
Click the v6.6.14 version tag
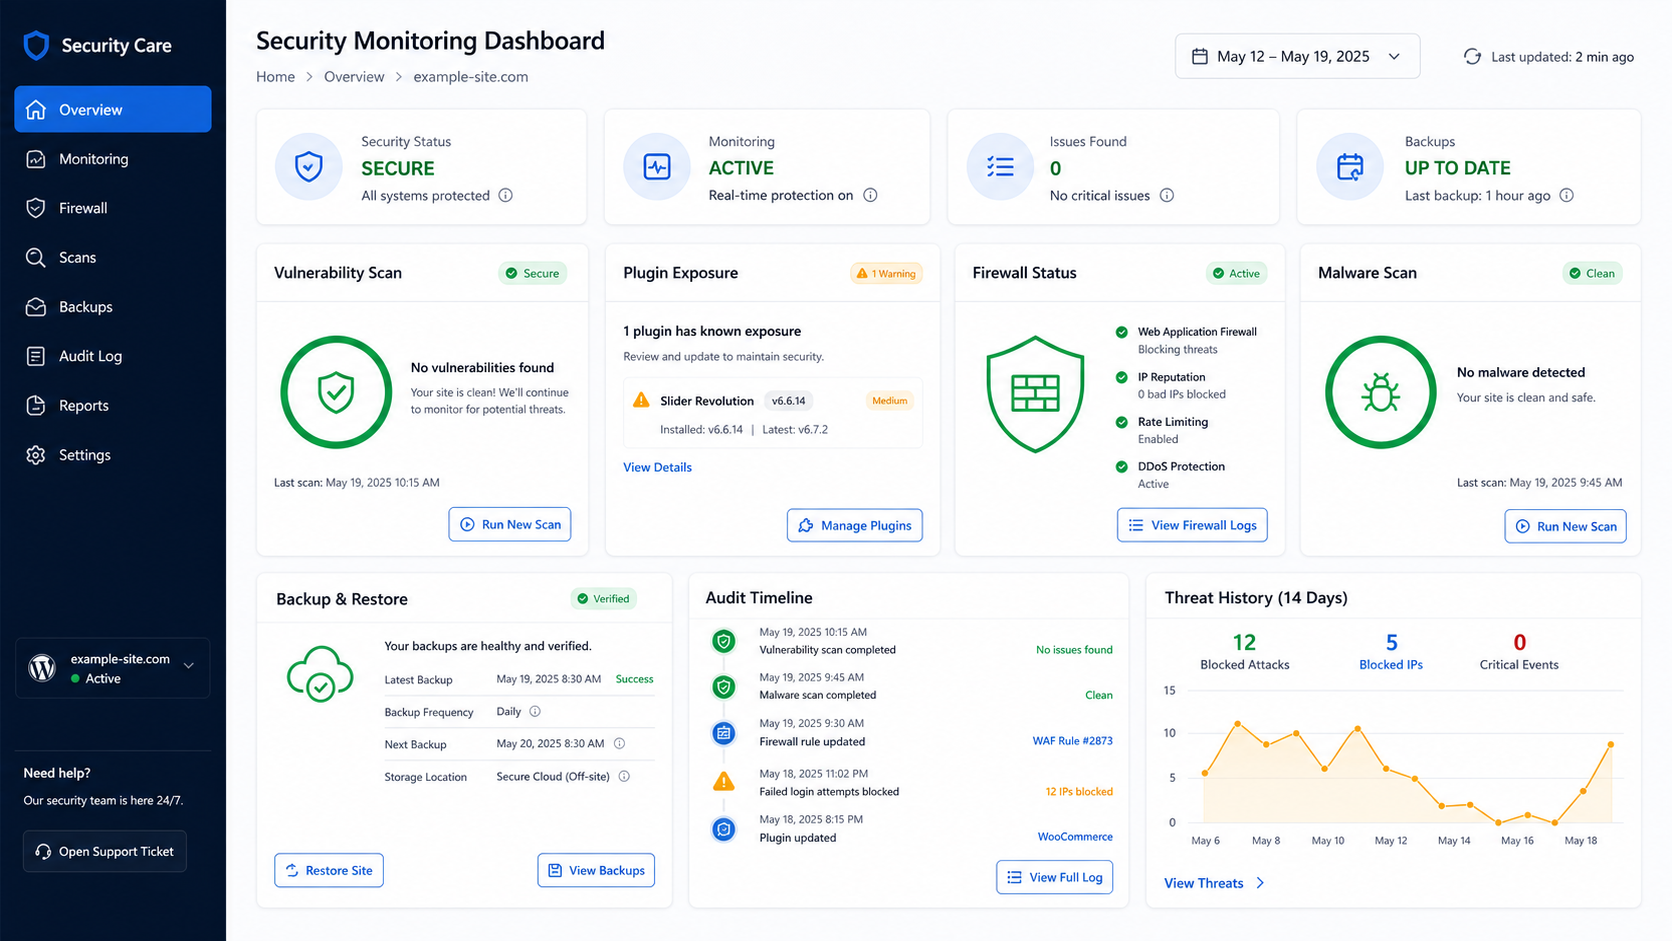[x=788, y=401]
